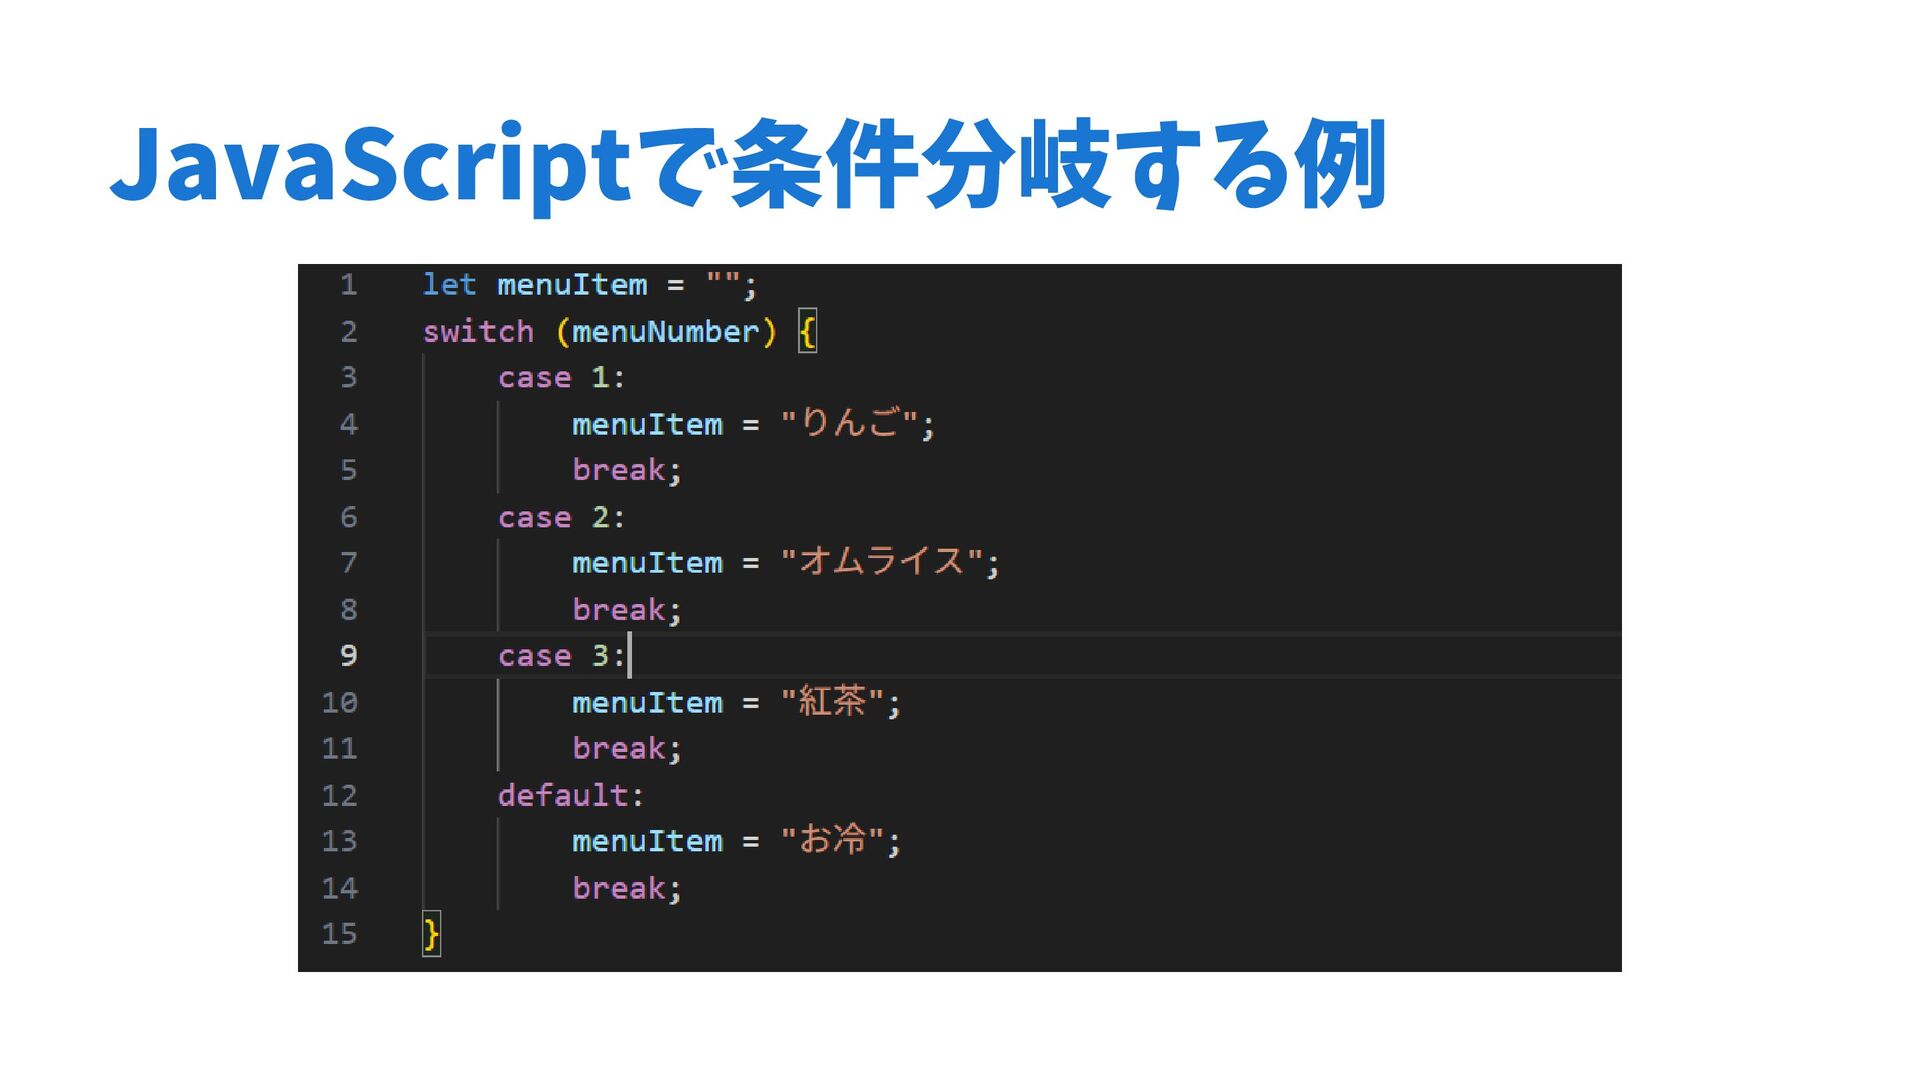The image size is (1920, 1080).
Task: Click the "りんご" string literal
Action: [x=848, y=425]
